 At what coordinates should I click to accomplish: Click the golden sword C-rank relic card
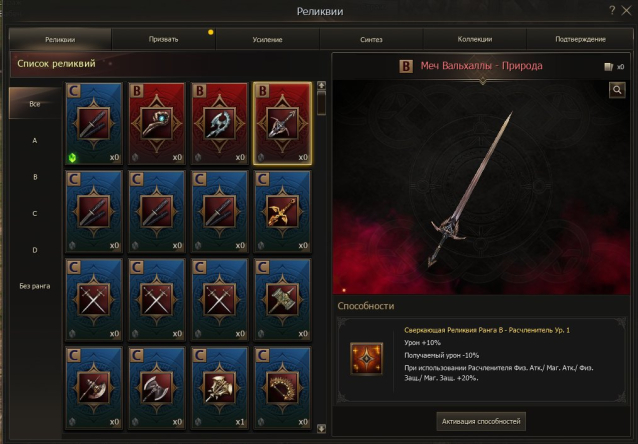283,212
